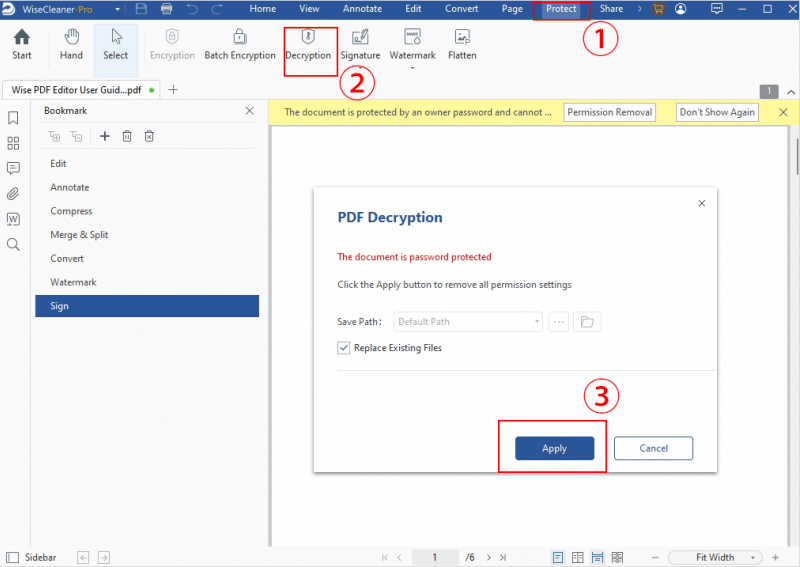Click Don't Show Again button
This screenshot has width=800, height=567.
[717, 112]
